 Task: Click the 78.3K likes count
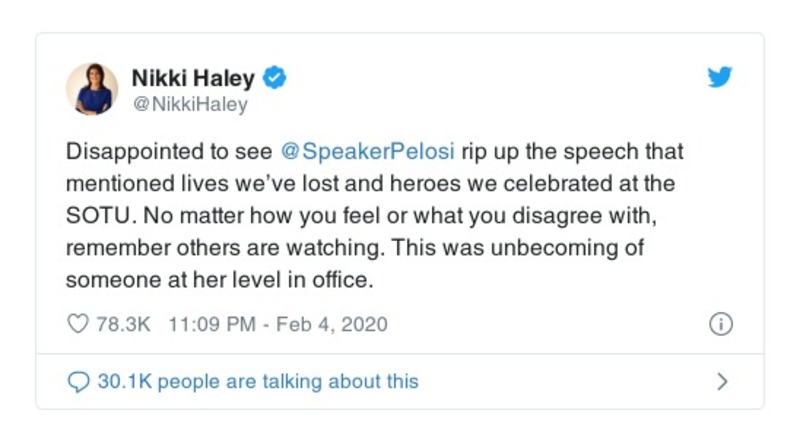[123, 325]
